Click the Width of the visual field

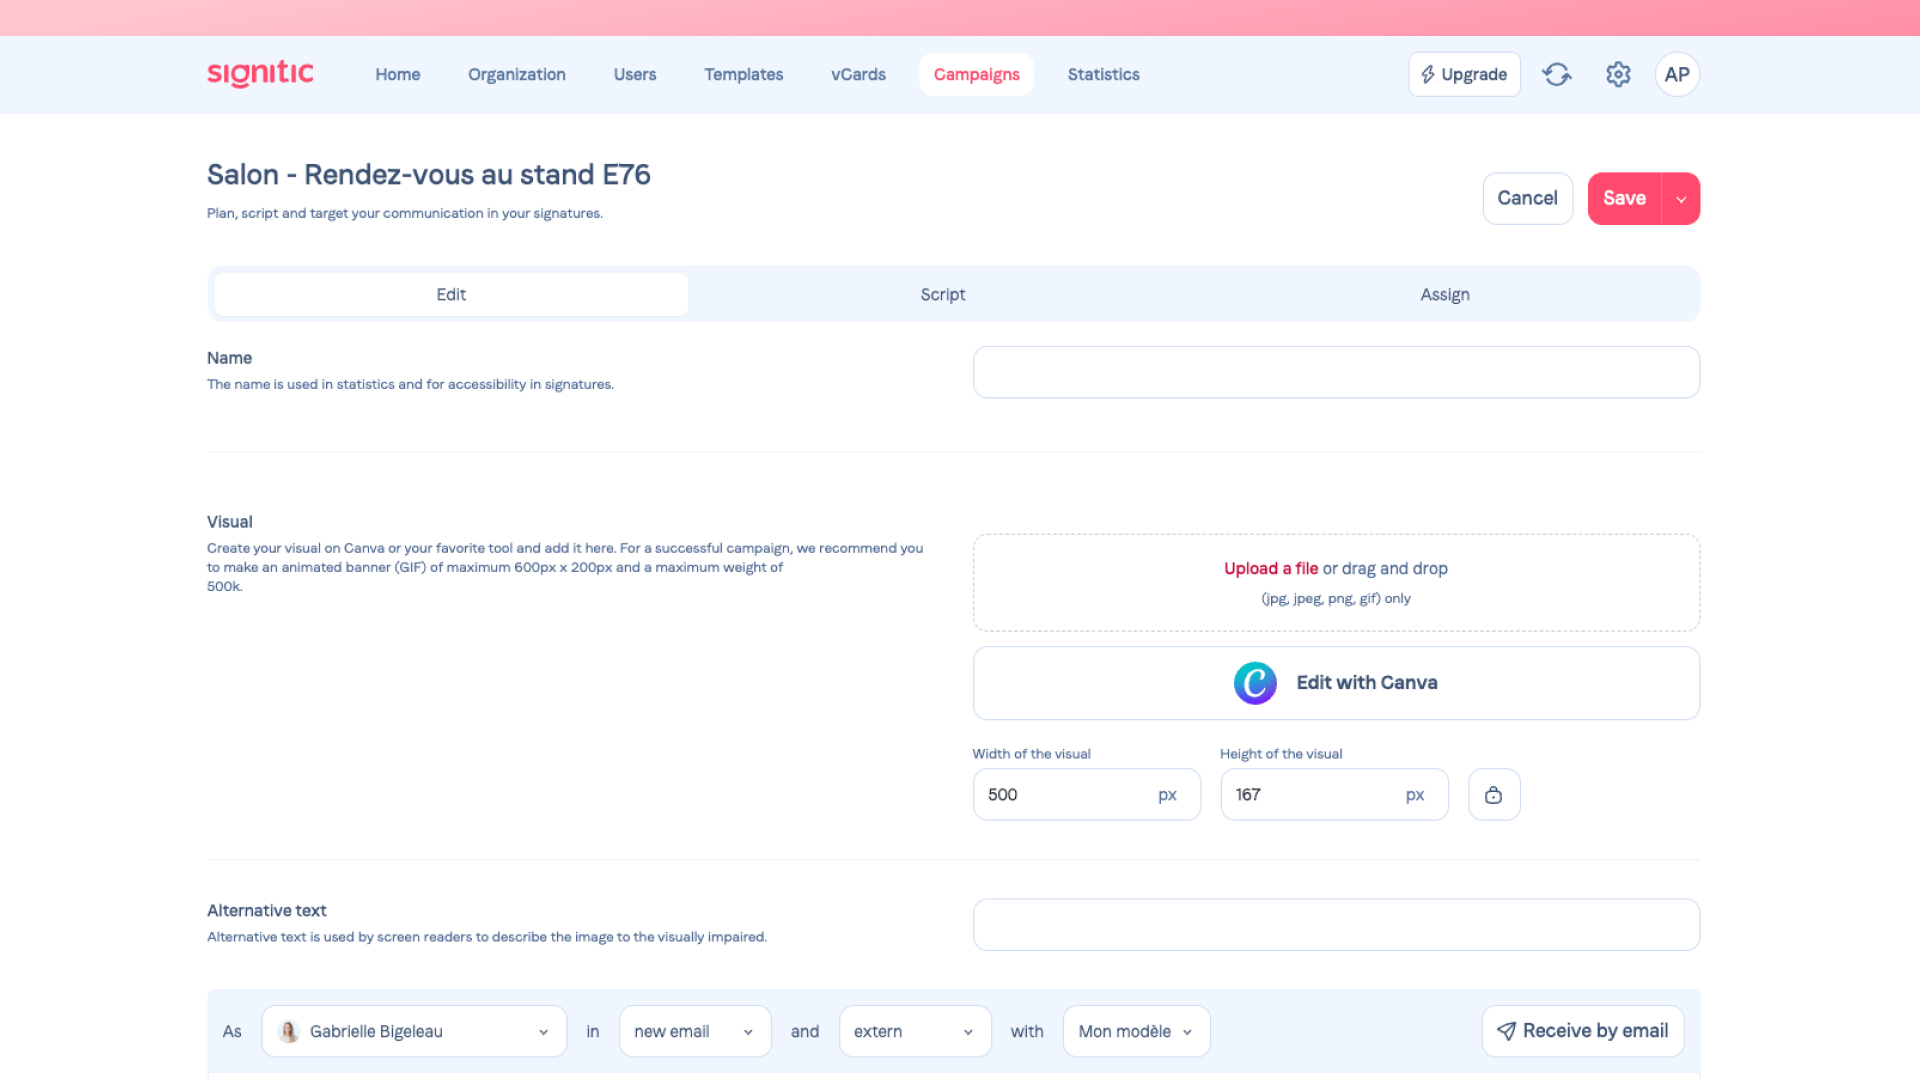click(x=1065, y=795)
